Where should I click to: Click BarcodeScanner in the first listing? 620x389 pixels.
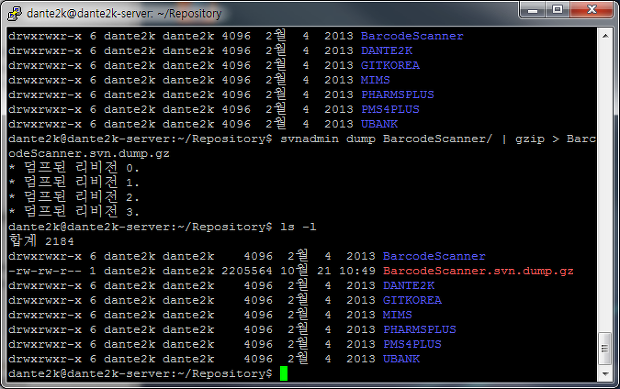tap(412, 36)
